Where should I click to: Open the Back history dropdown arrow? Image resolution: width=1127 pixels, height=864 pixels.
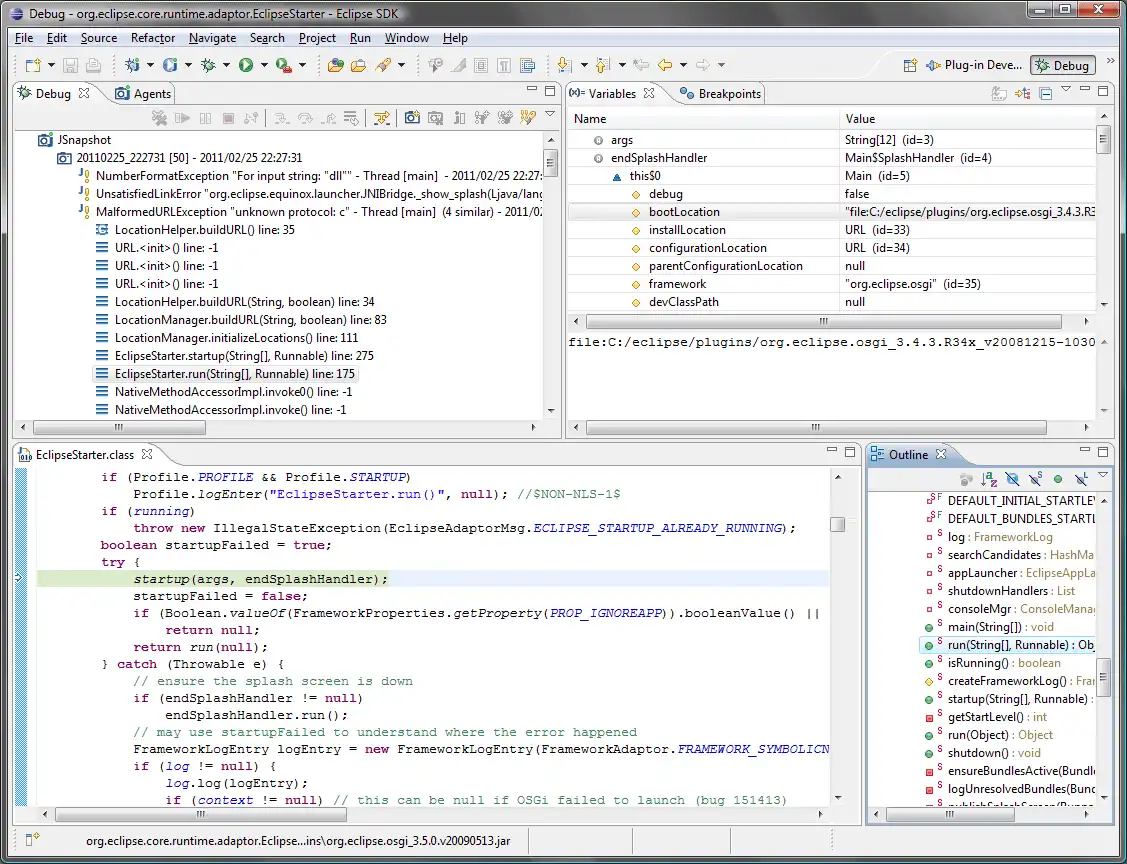pos(683,65)
